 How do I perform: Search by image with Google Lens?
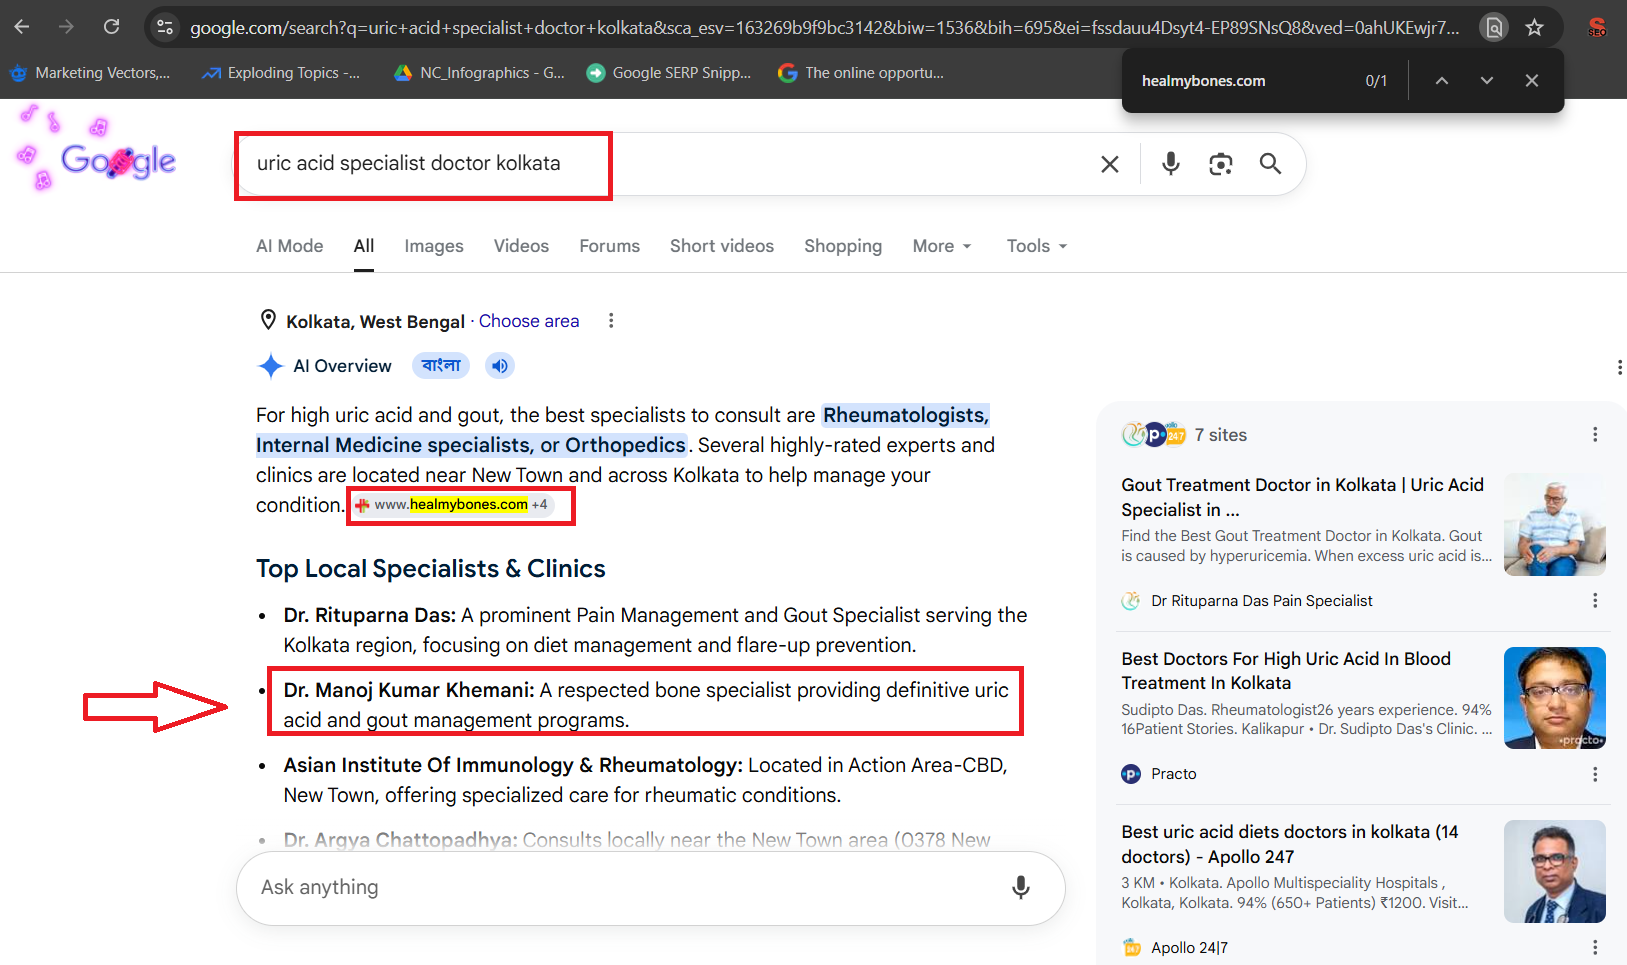1220,164
